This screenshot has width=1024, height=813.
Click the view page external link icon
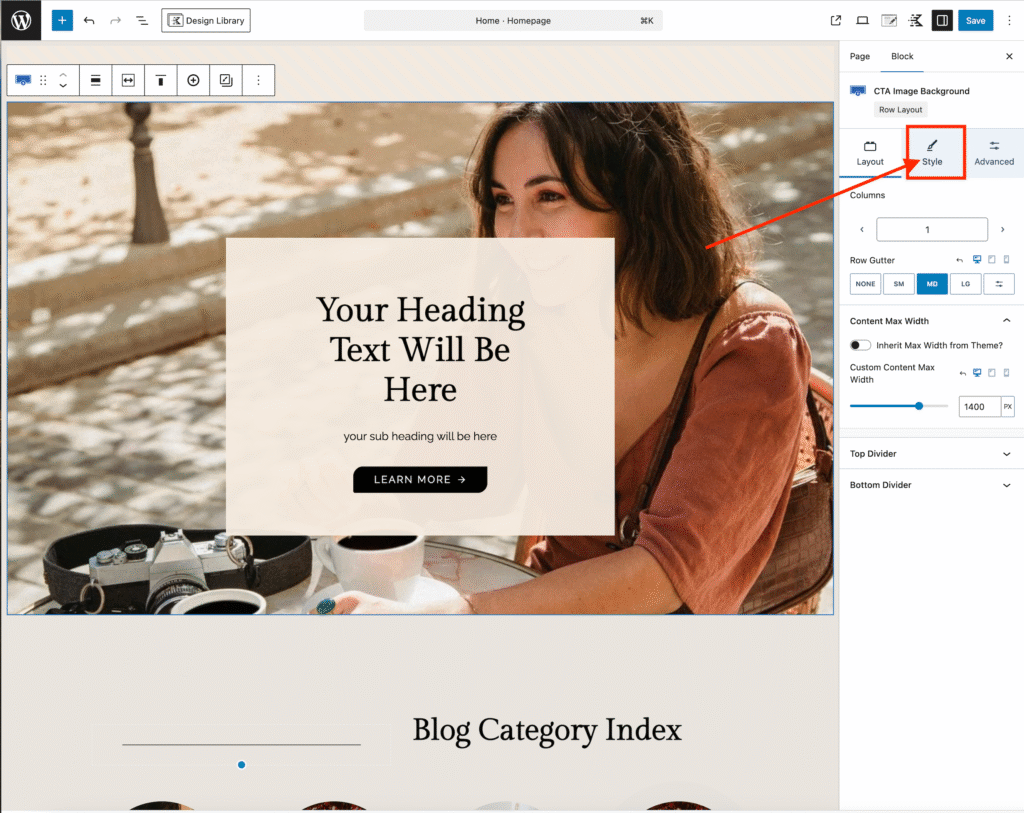pyautogui.click(x=836, y=20)
